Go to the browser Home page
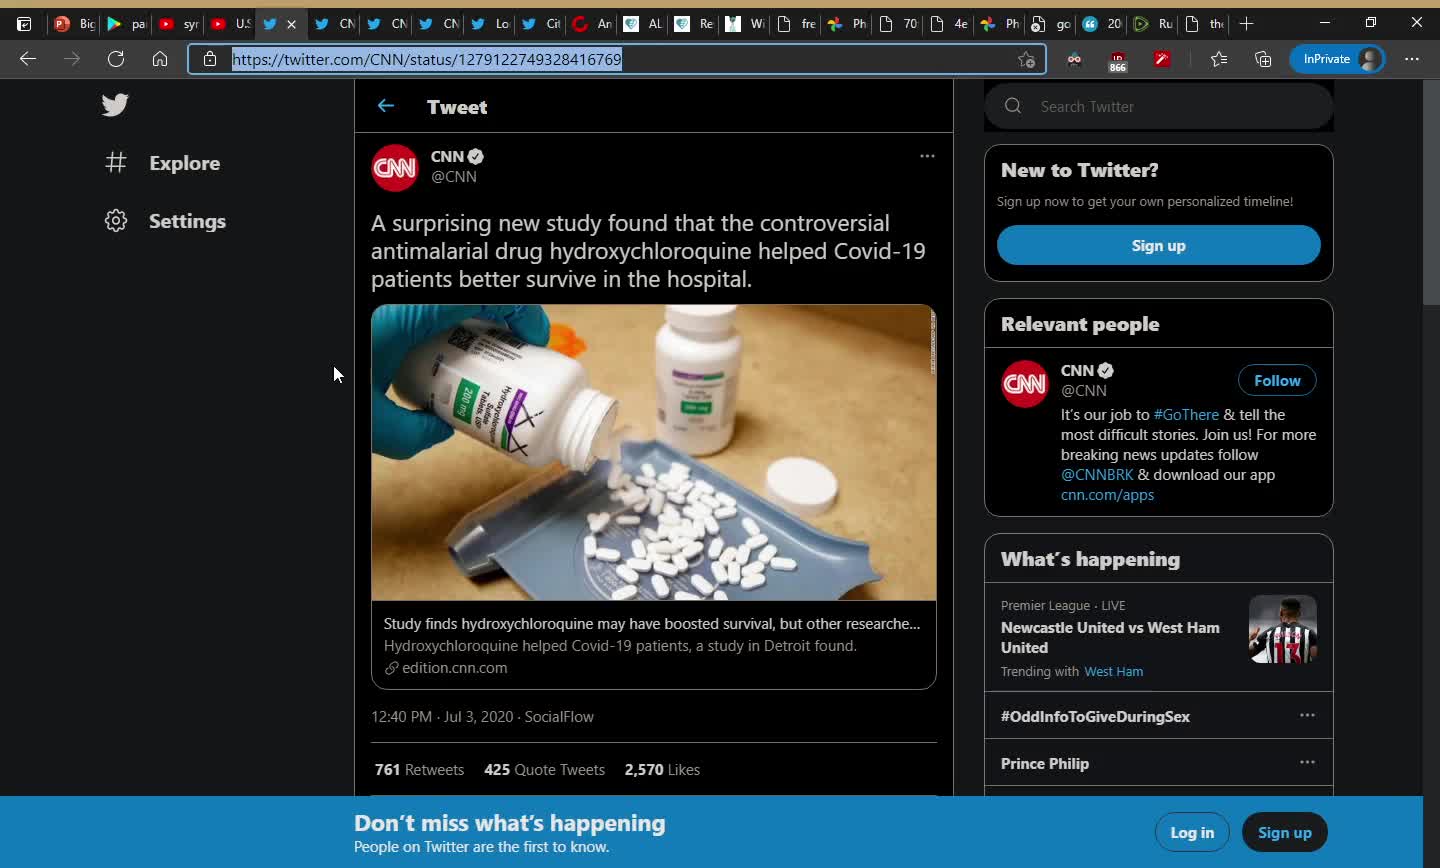1440x868 pixels. click(x=160, y=59)
